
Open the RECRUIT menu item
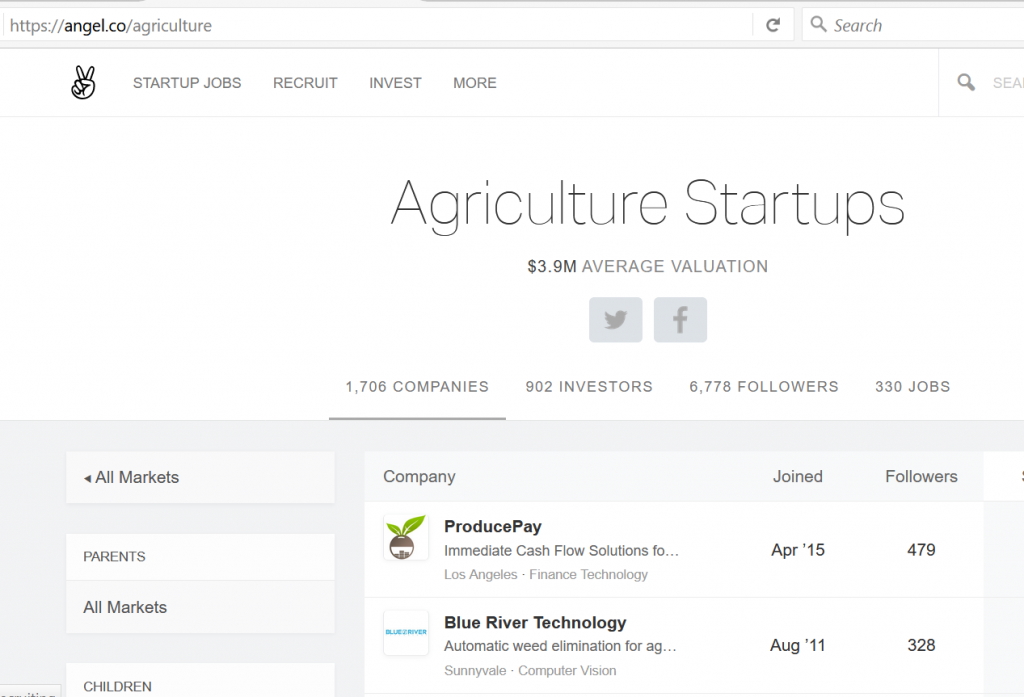point(305,83)
